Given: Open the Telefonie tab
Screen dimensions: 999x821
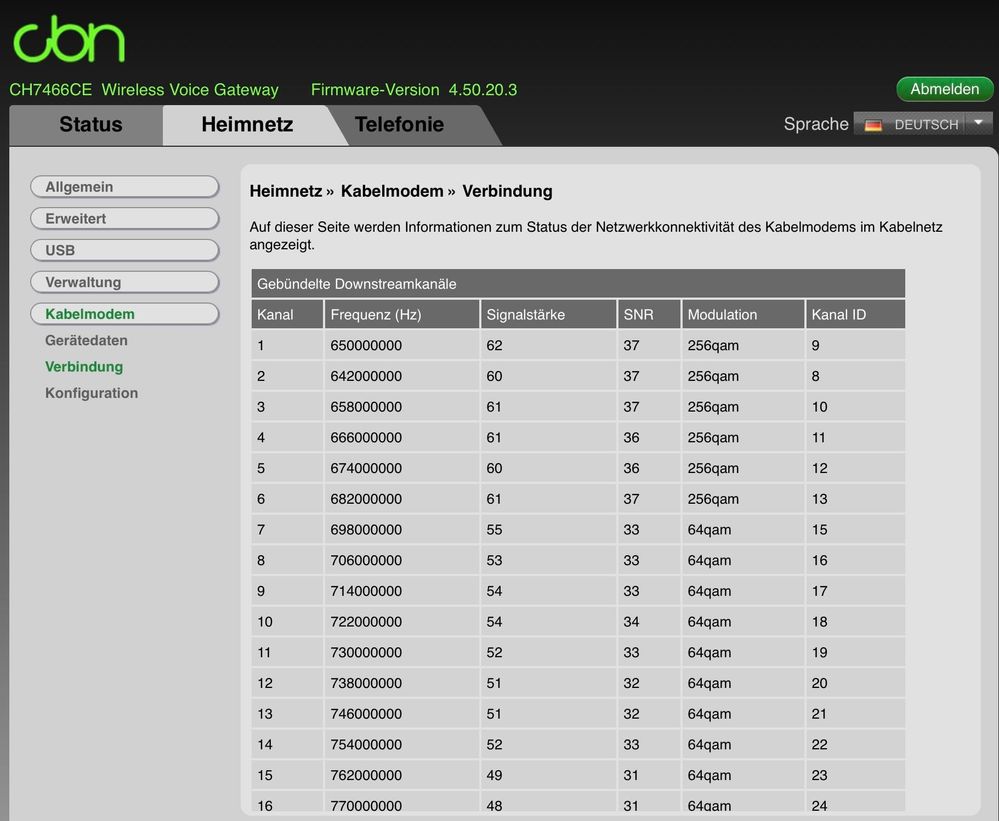Looking at the screenshot, I should pos(399,124).
